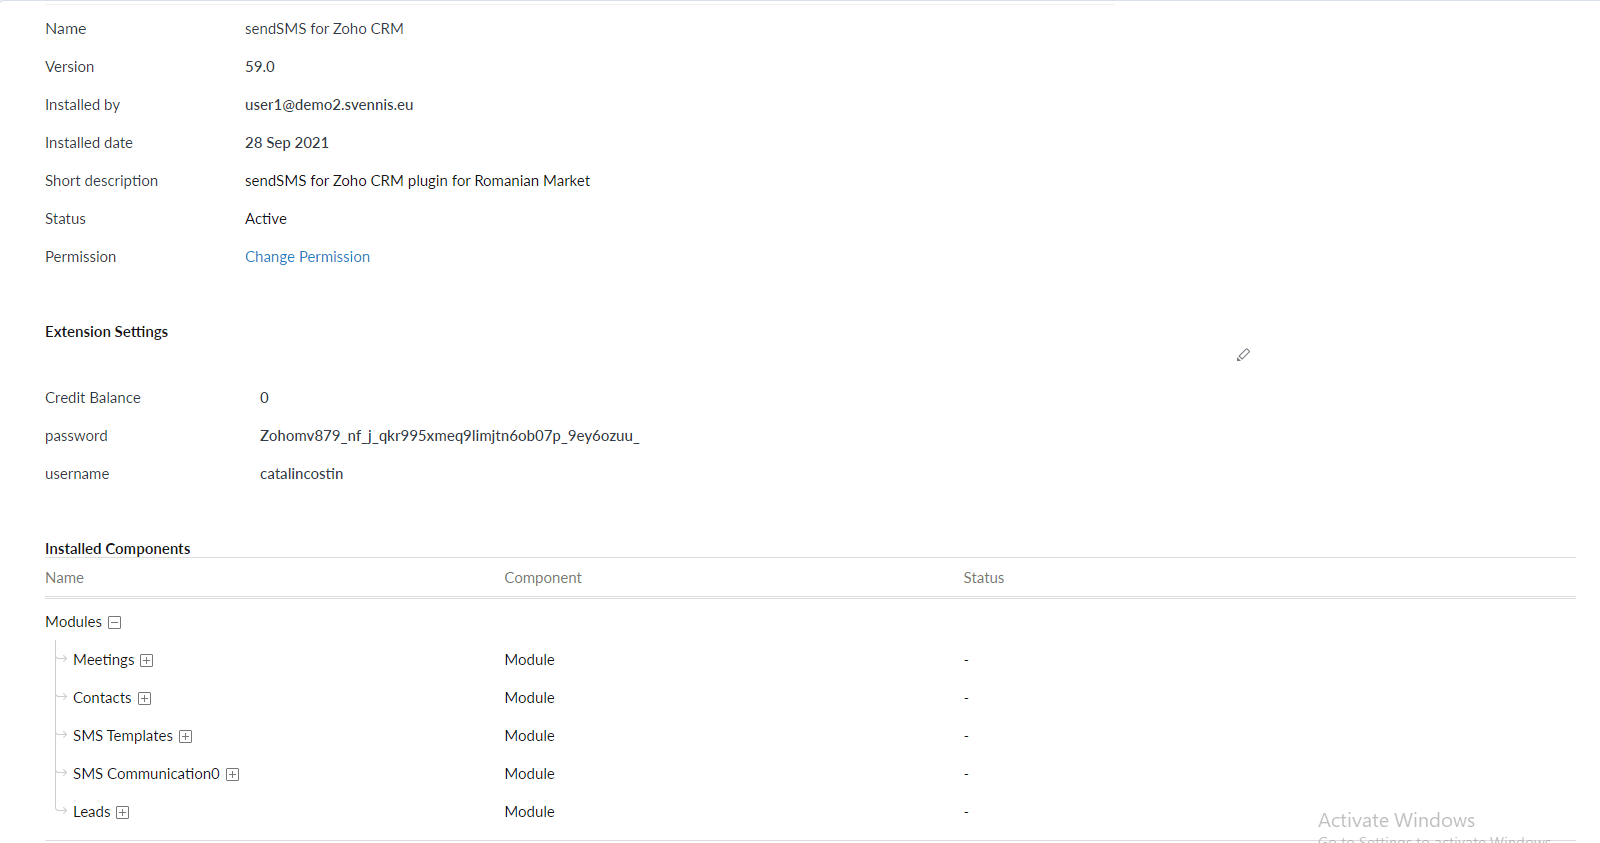Click the installed date 28 Sep 2021

tap(287, 143)
